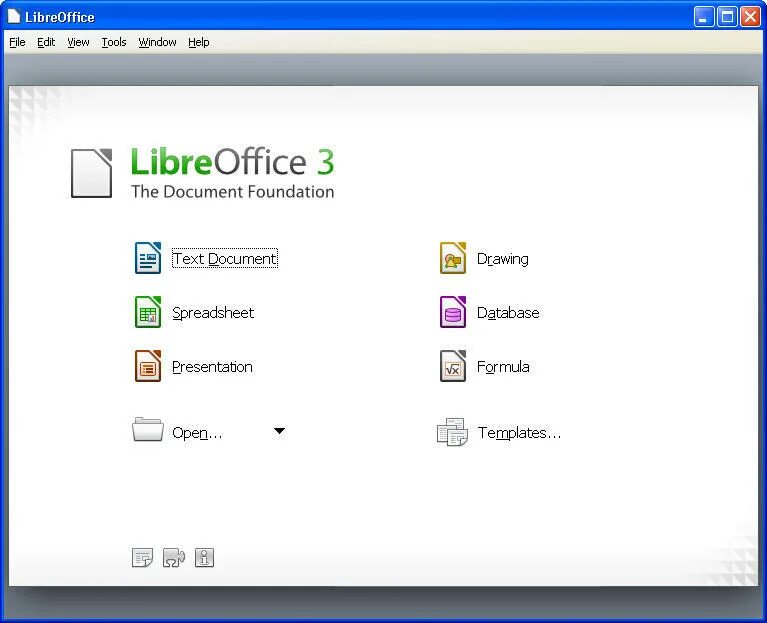
Task: Click the Presentation Impress icon
Action: point(148,366)
